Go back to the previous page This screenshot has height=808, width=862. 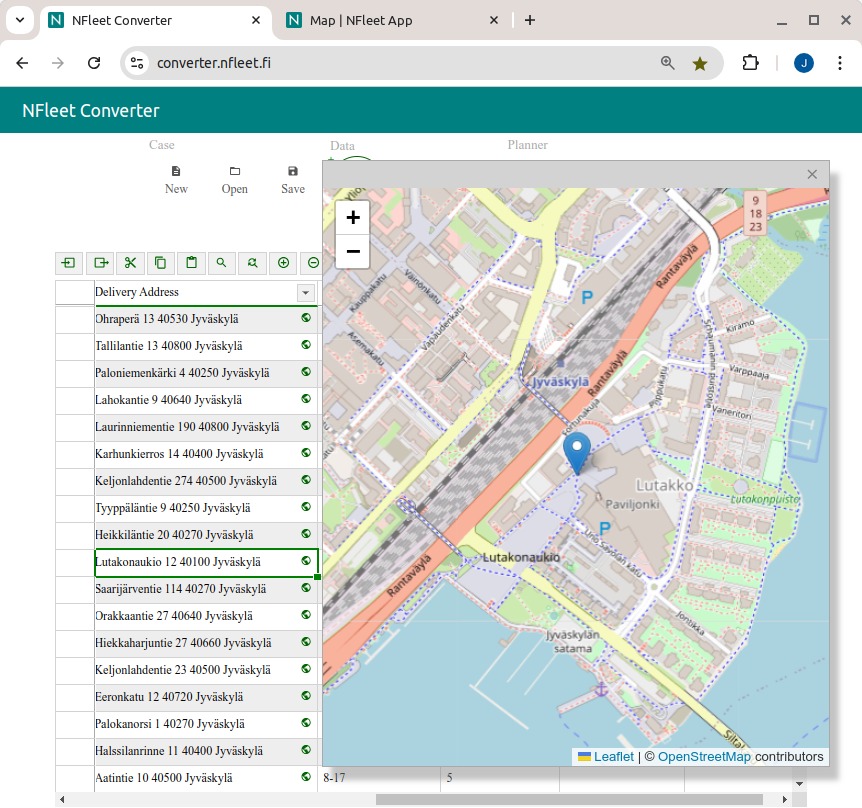(x=22, y=63)
